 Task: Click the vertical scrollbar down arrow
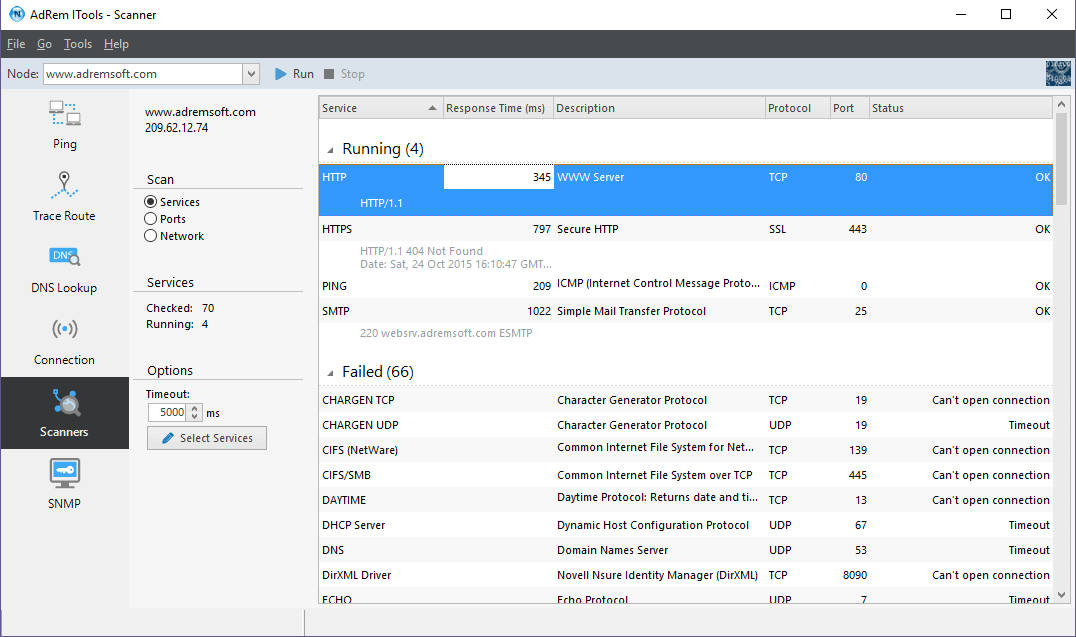point(1062,595)
